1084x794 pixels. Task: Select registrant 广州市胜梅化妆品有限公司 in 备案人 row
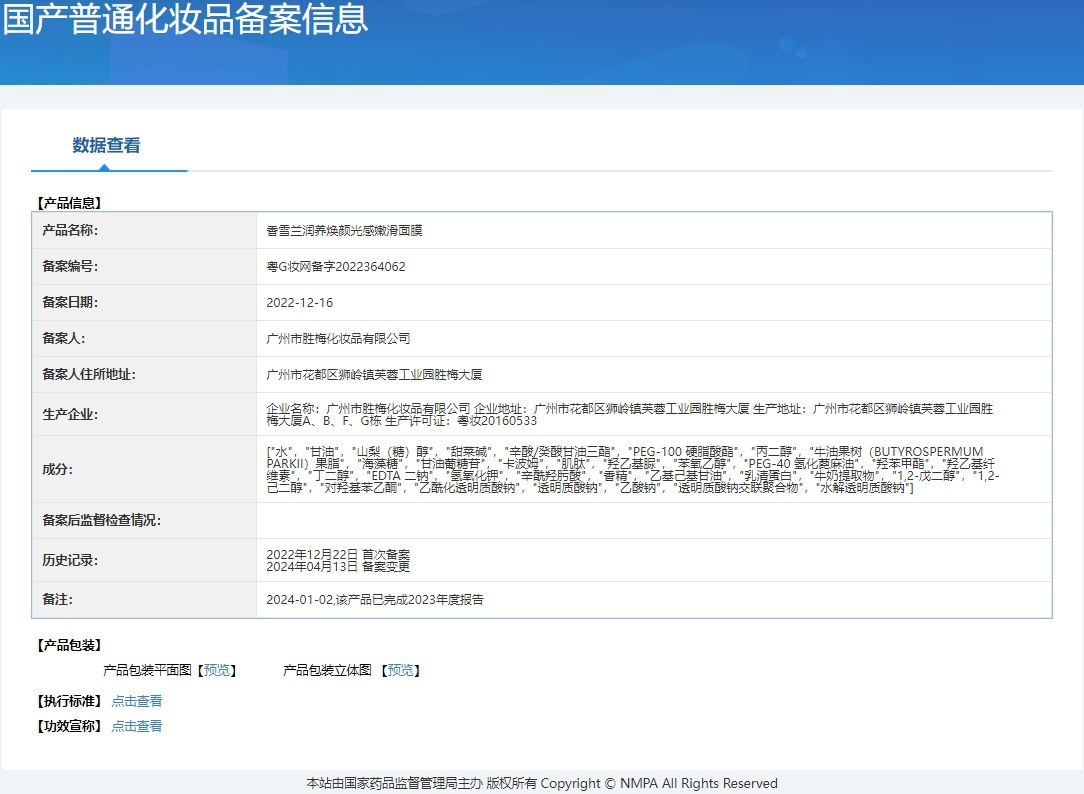coord(338,339)
